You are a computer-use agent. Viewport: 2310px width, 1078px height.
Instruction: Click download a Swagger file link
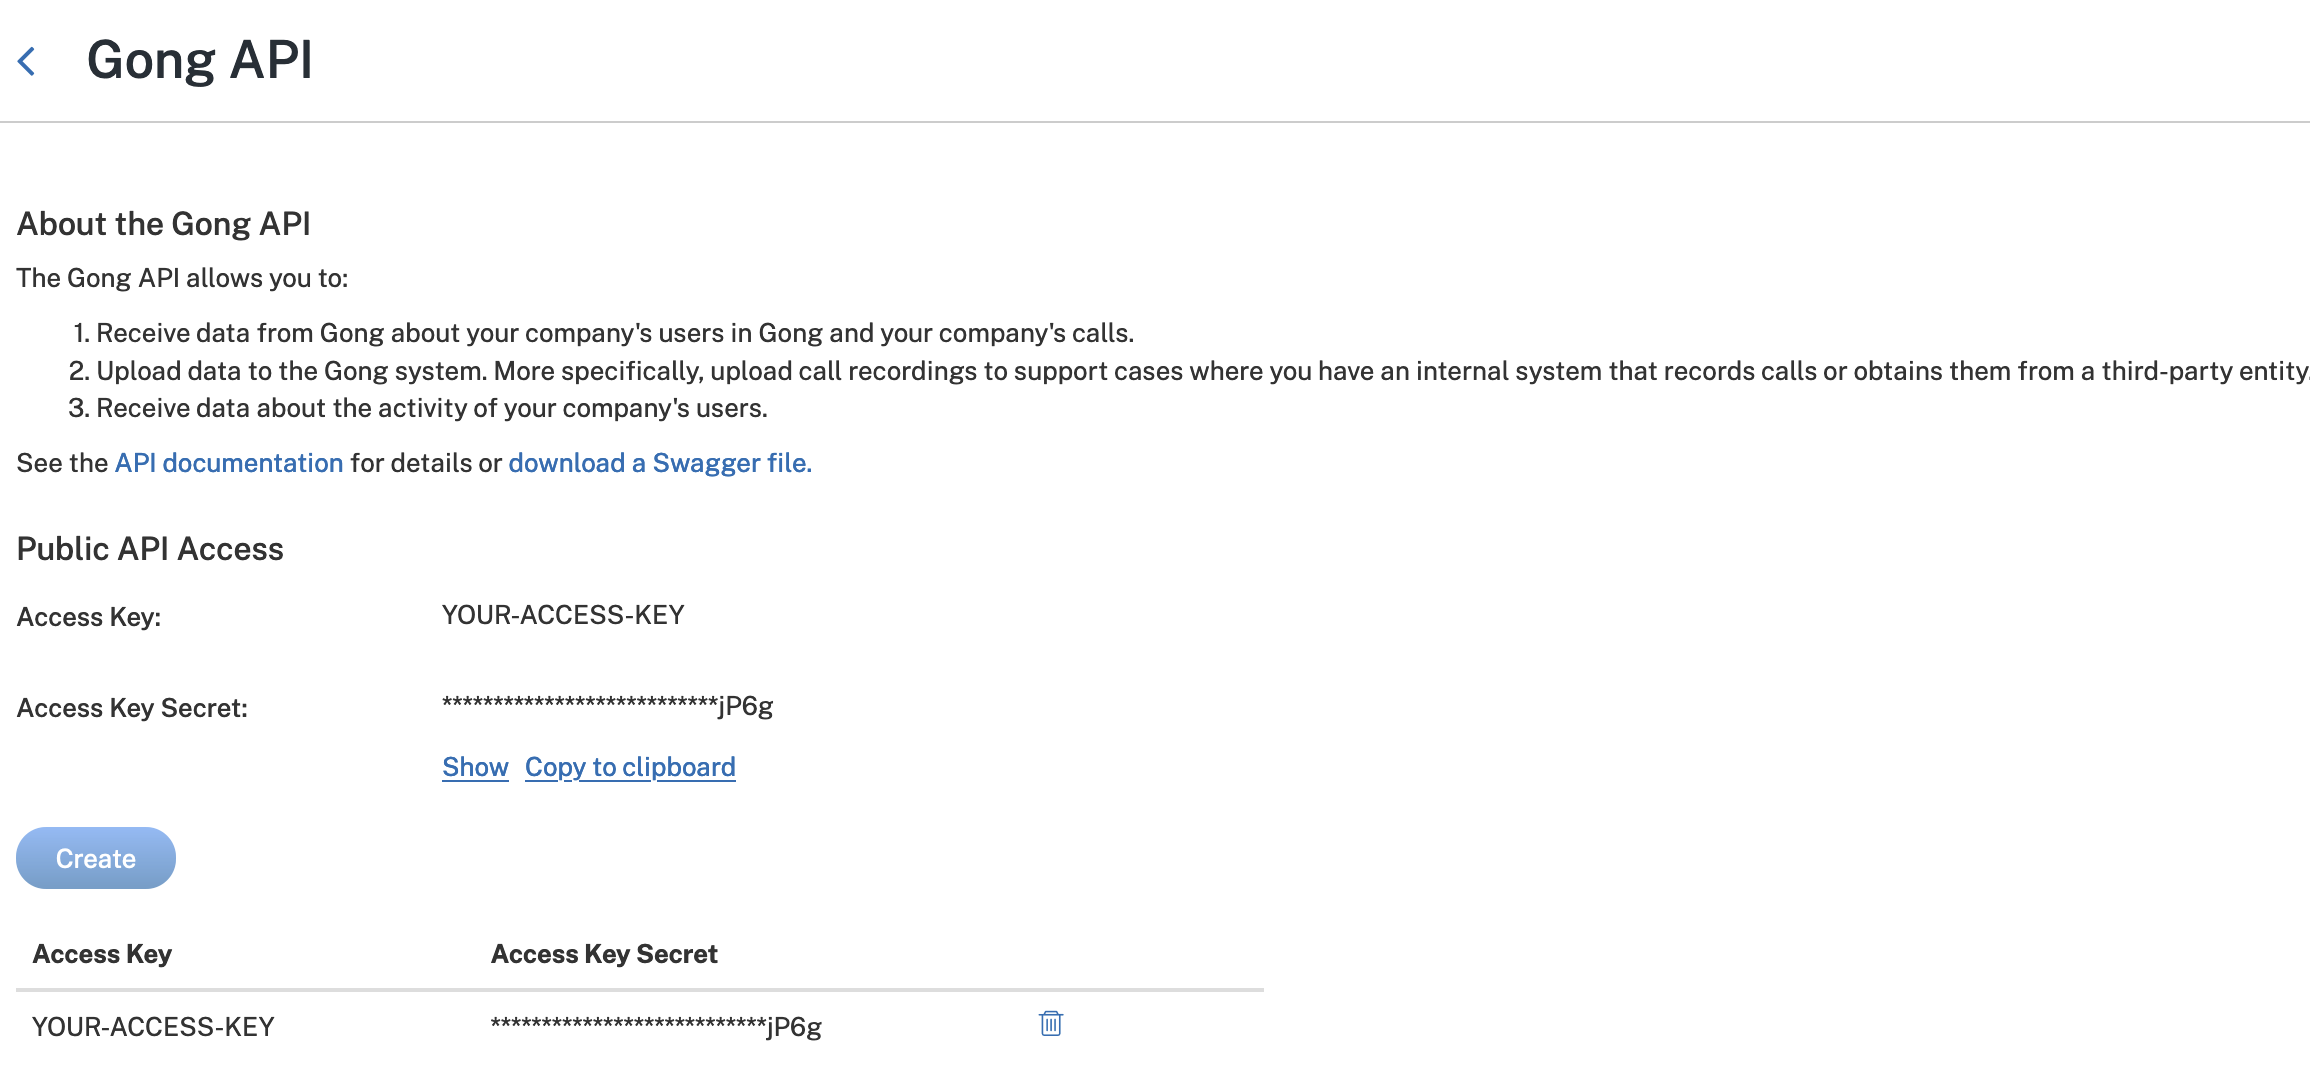[660, 463]
